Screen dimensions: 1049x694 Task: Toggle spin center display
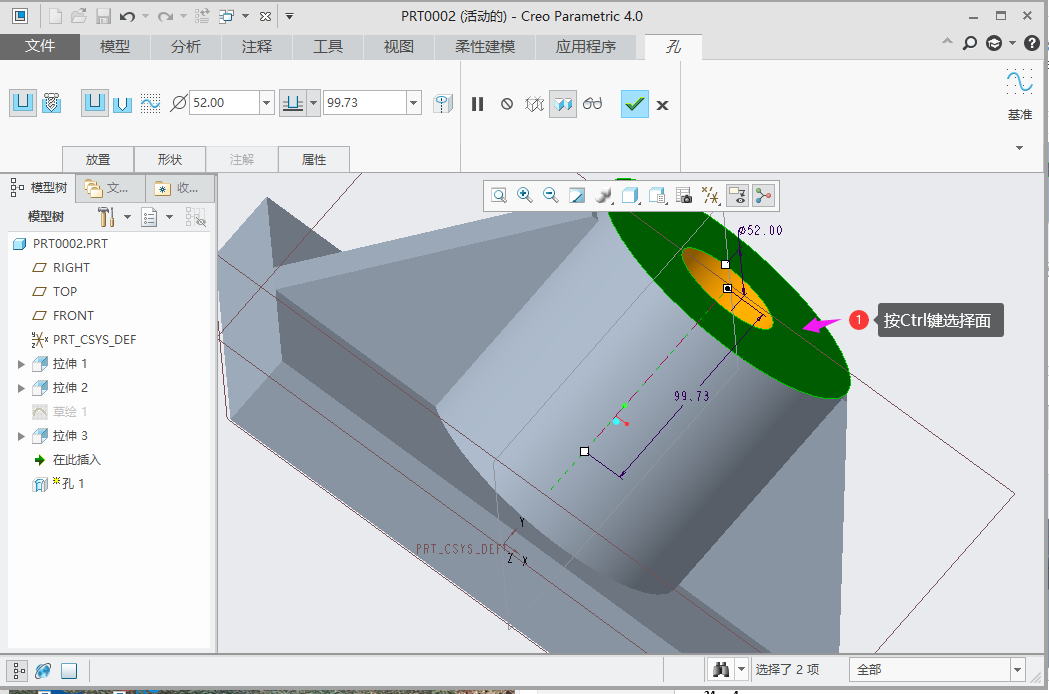(764, 196)
